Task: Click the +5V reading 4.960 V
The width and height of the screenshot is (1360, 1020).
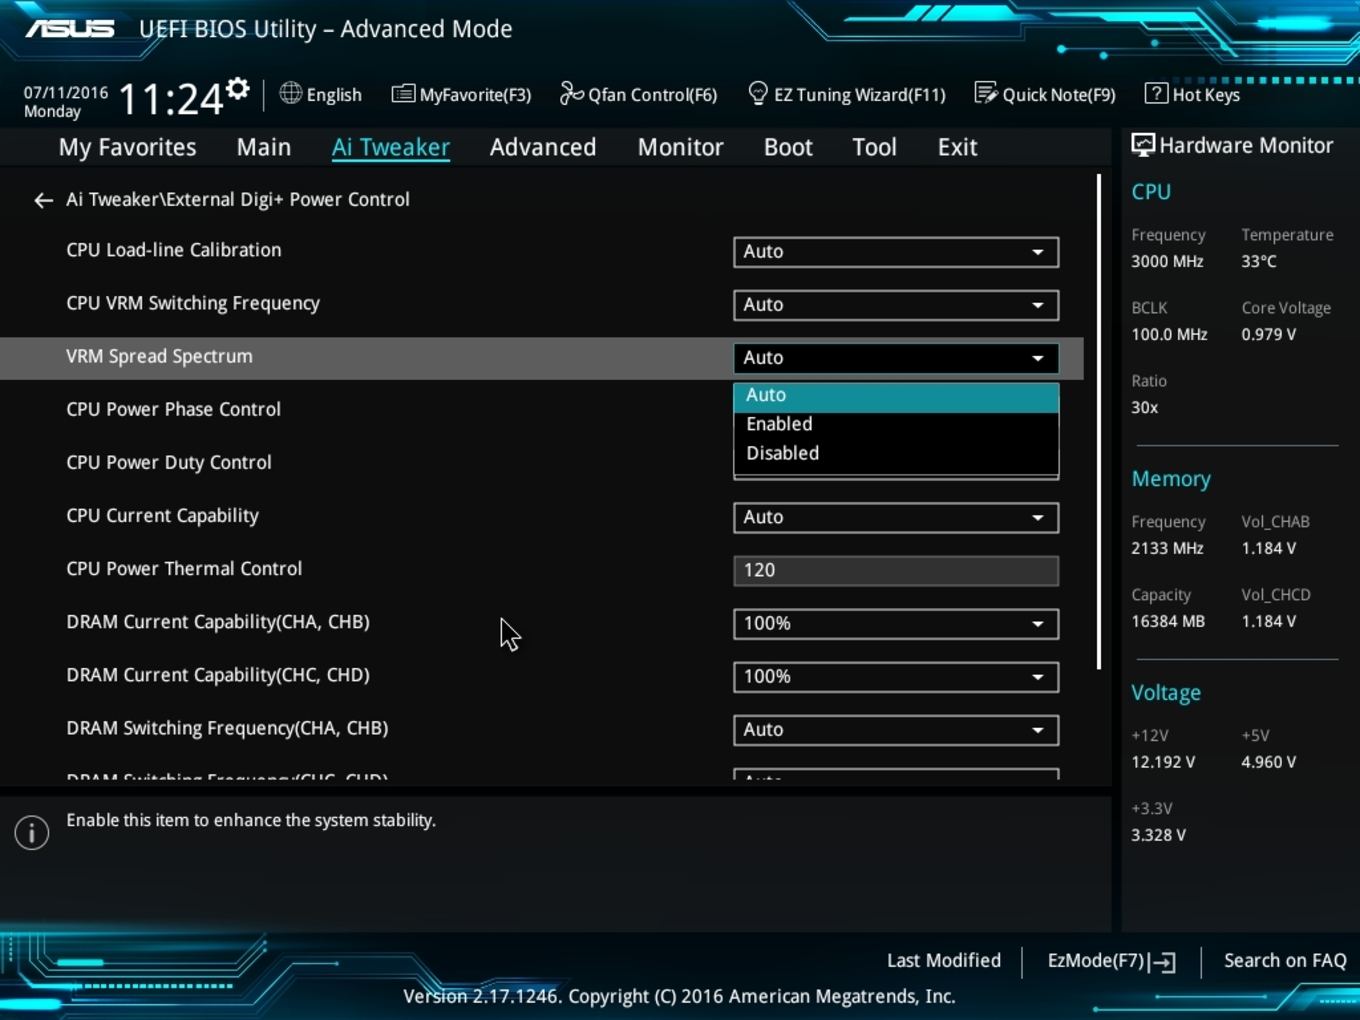Action: [1268, 762]
